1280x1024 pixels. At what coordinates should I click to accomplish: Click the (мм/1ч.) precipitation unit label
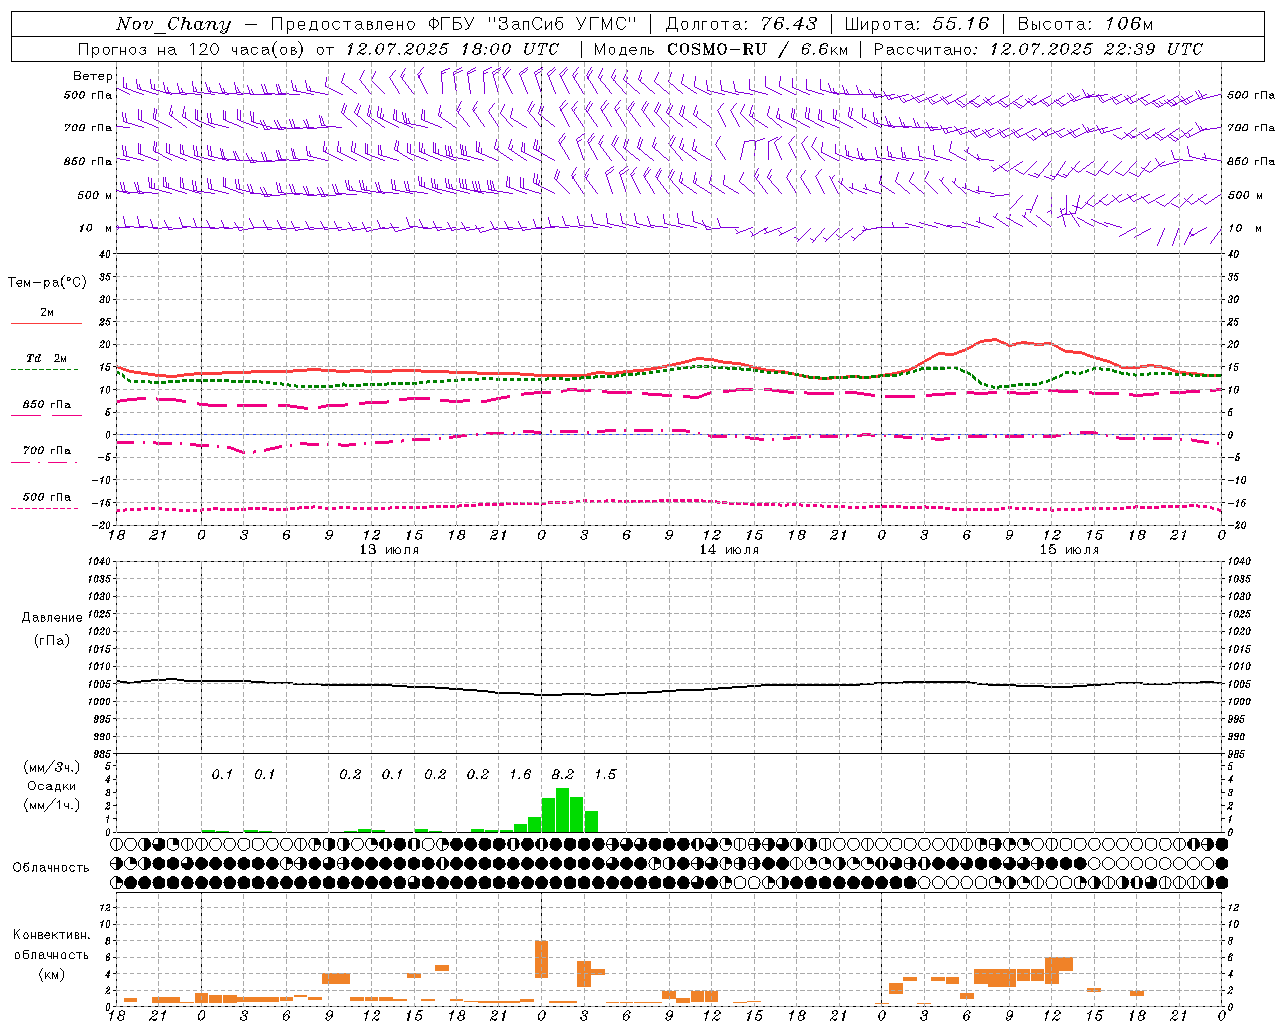[x=52, y=805]
